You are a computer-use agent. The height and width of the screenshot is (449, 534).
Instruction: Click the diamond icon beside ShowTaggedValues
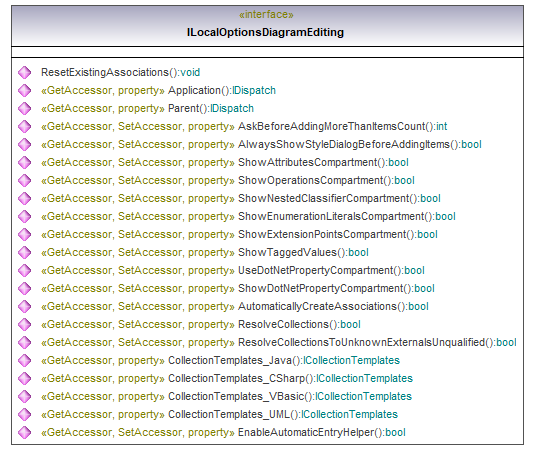25,252
